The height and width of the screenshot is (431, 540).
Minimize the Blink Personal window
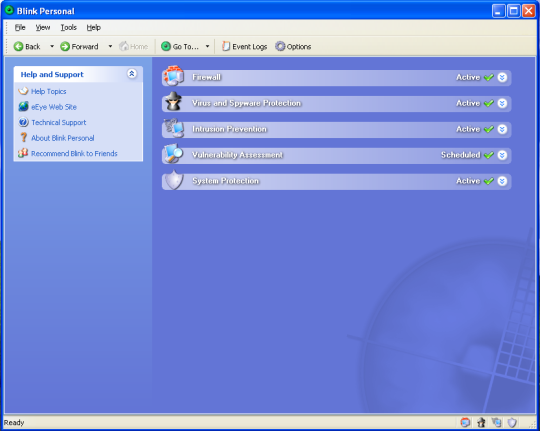(498, 11)
